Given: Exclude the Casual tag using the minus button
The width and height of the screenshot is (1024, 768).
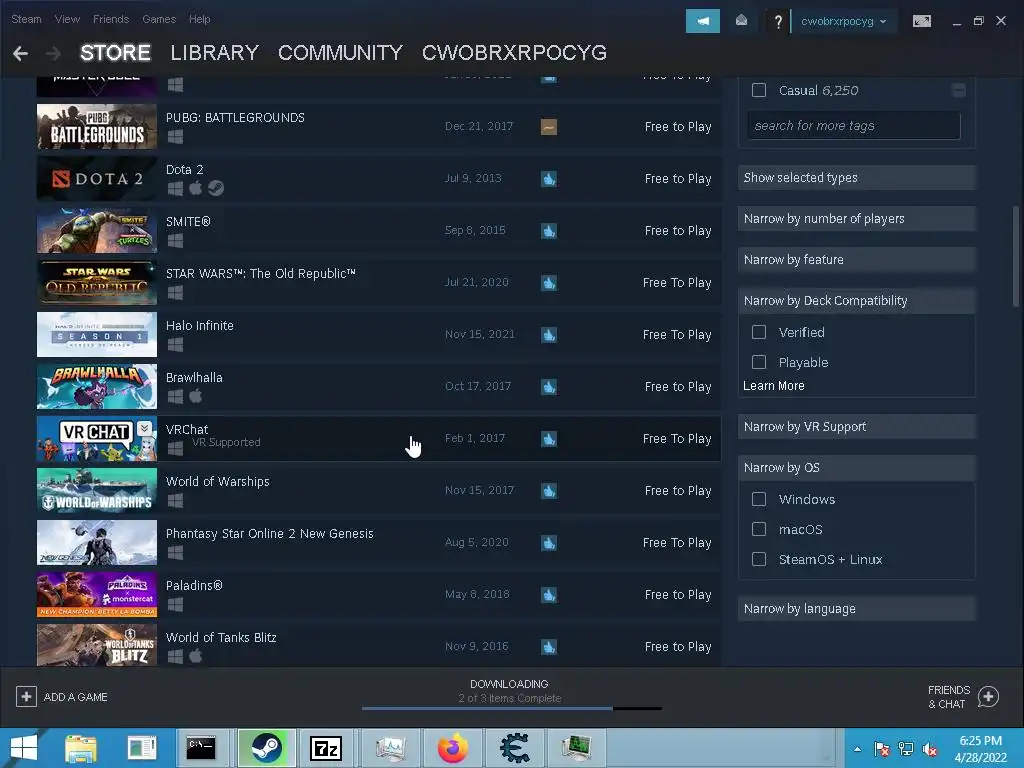Looking at the screenshot, I should [x=959, y=90].
